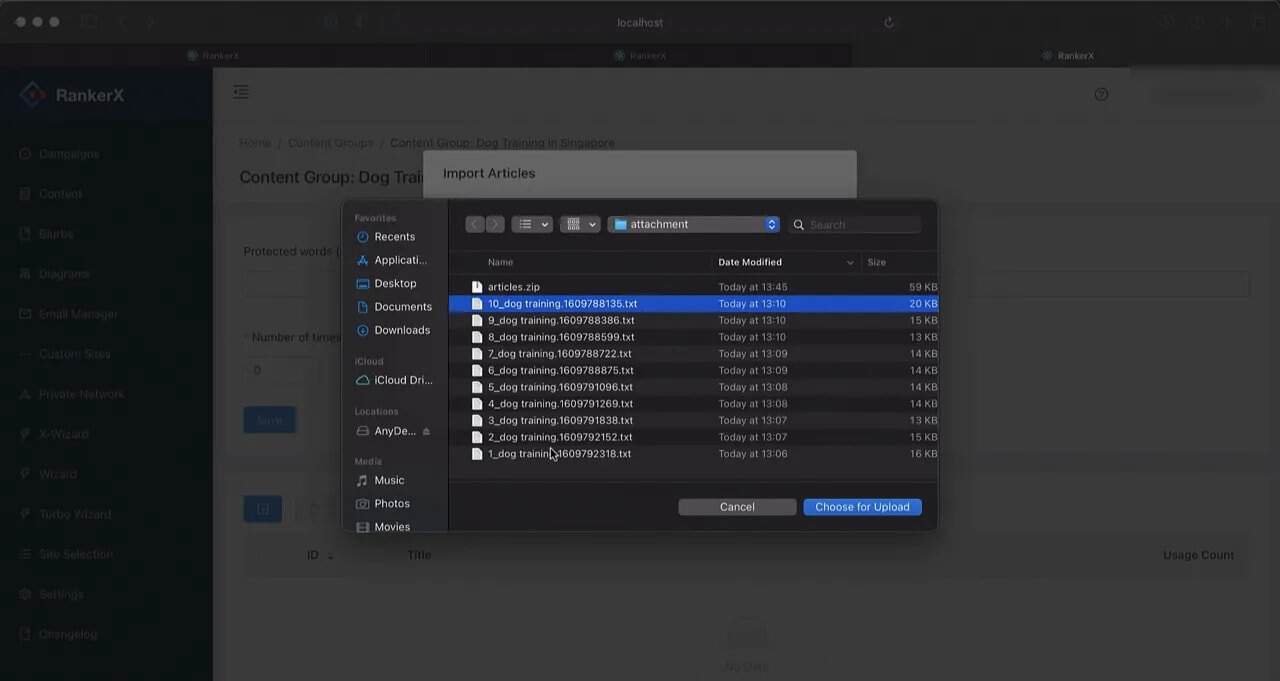This screenshot has width=1280, height=681.
Task: Select 1_dog training.1609792318.txt file
Action: click(559, 454)
